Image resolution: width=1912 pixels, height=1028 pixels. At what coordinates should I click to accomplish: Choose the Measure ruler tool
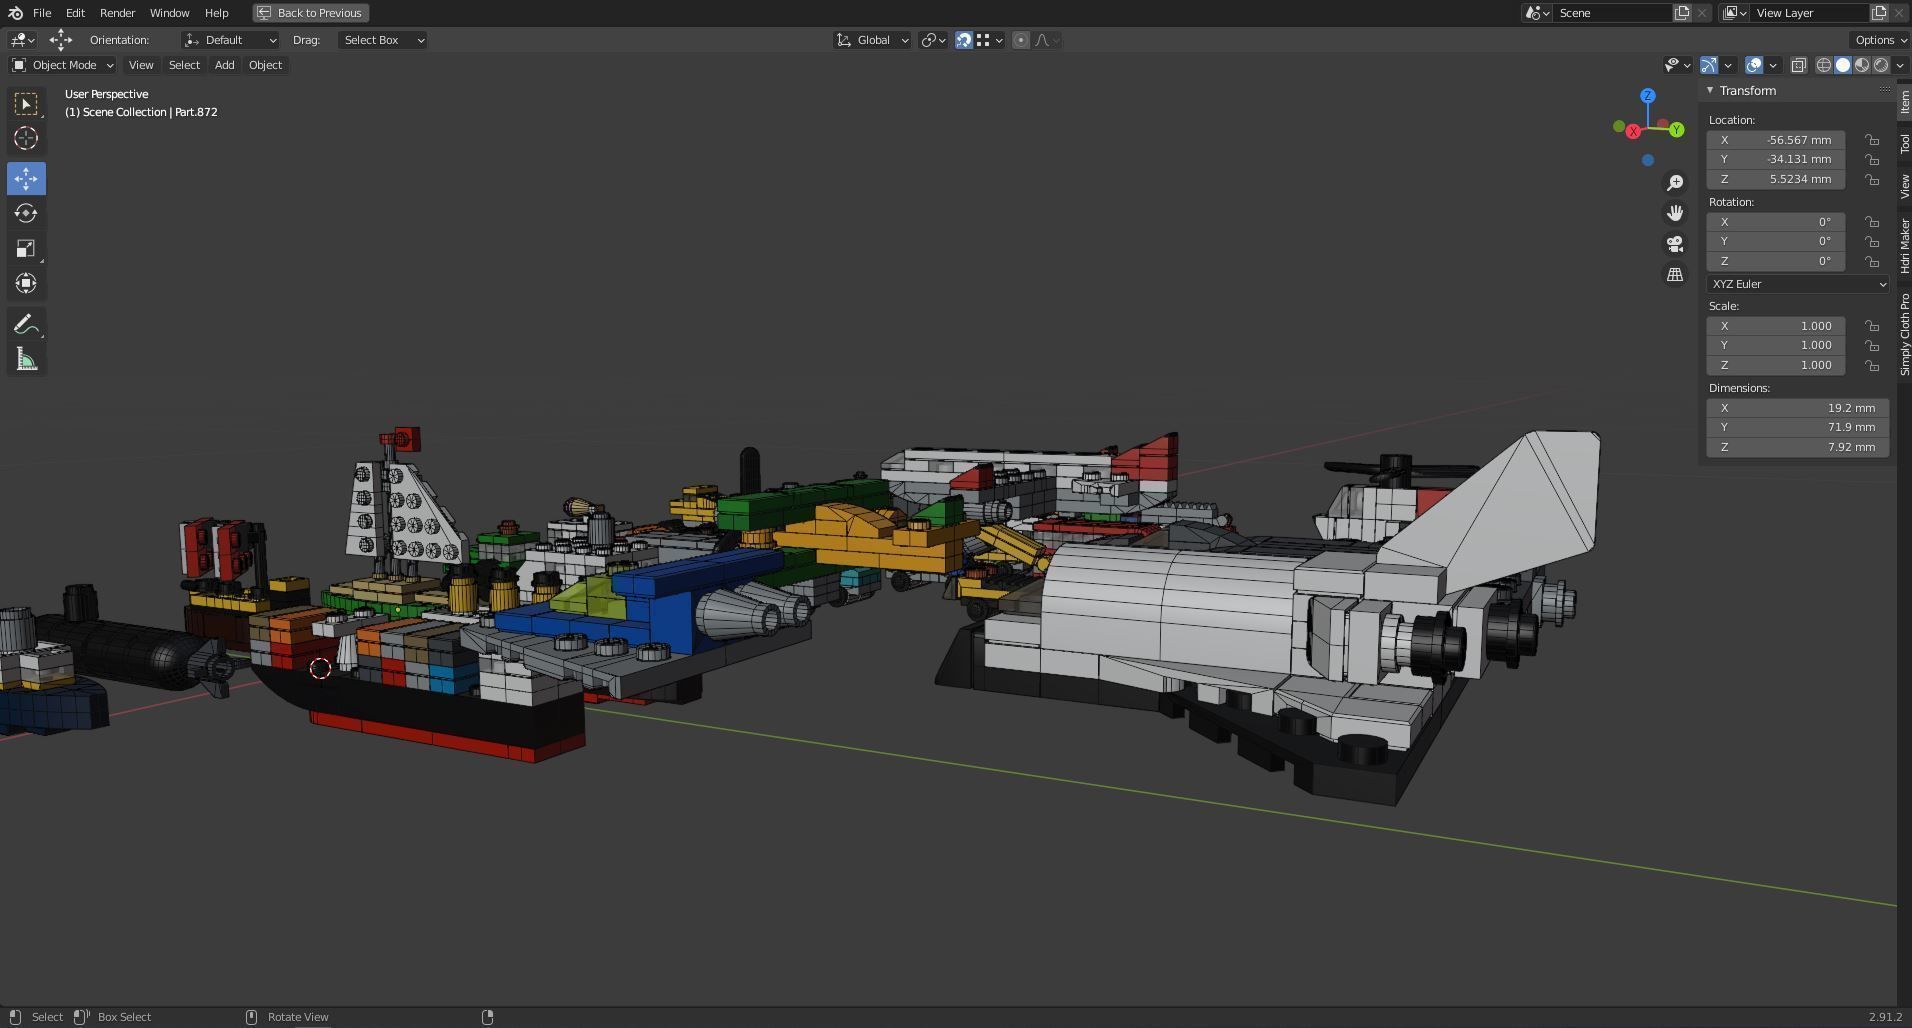[26, 360]
